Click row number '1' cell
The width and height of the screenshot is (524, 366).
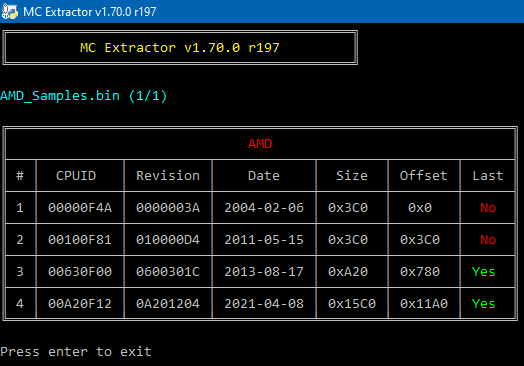click(x=20, y=208)
